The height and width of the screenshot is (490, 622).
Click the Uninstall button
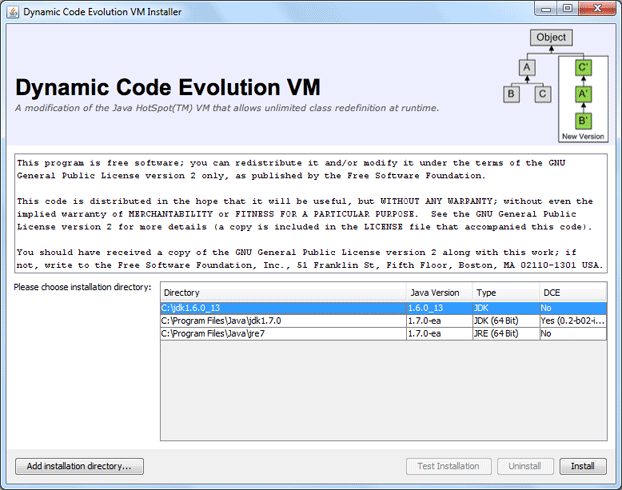click(525, 466)
